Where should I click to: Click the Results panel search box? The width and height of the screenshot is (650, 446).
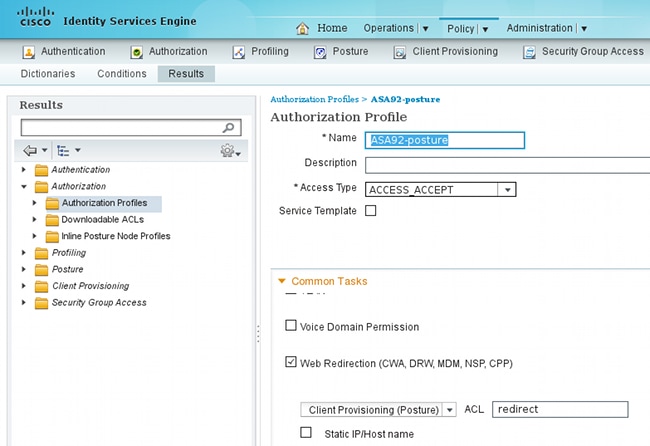pyautogui.click(x=131, y=128)
